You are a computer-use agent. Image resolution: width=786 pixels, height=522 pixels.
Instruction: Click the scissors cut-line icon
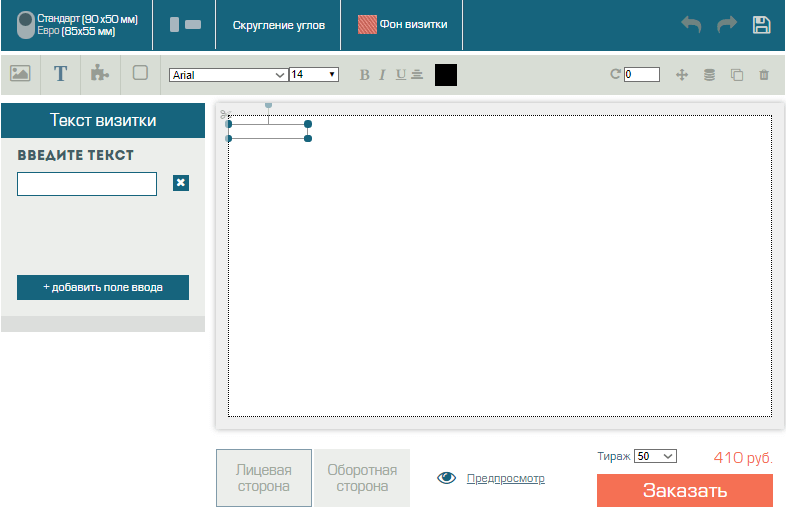click(225, 115)
